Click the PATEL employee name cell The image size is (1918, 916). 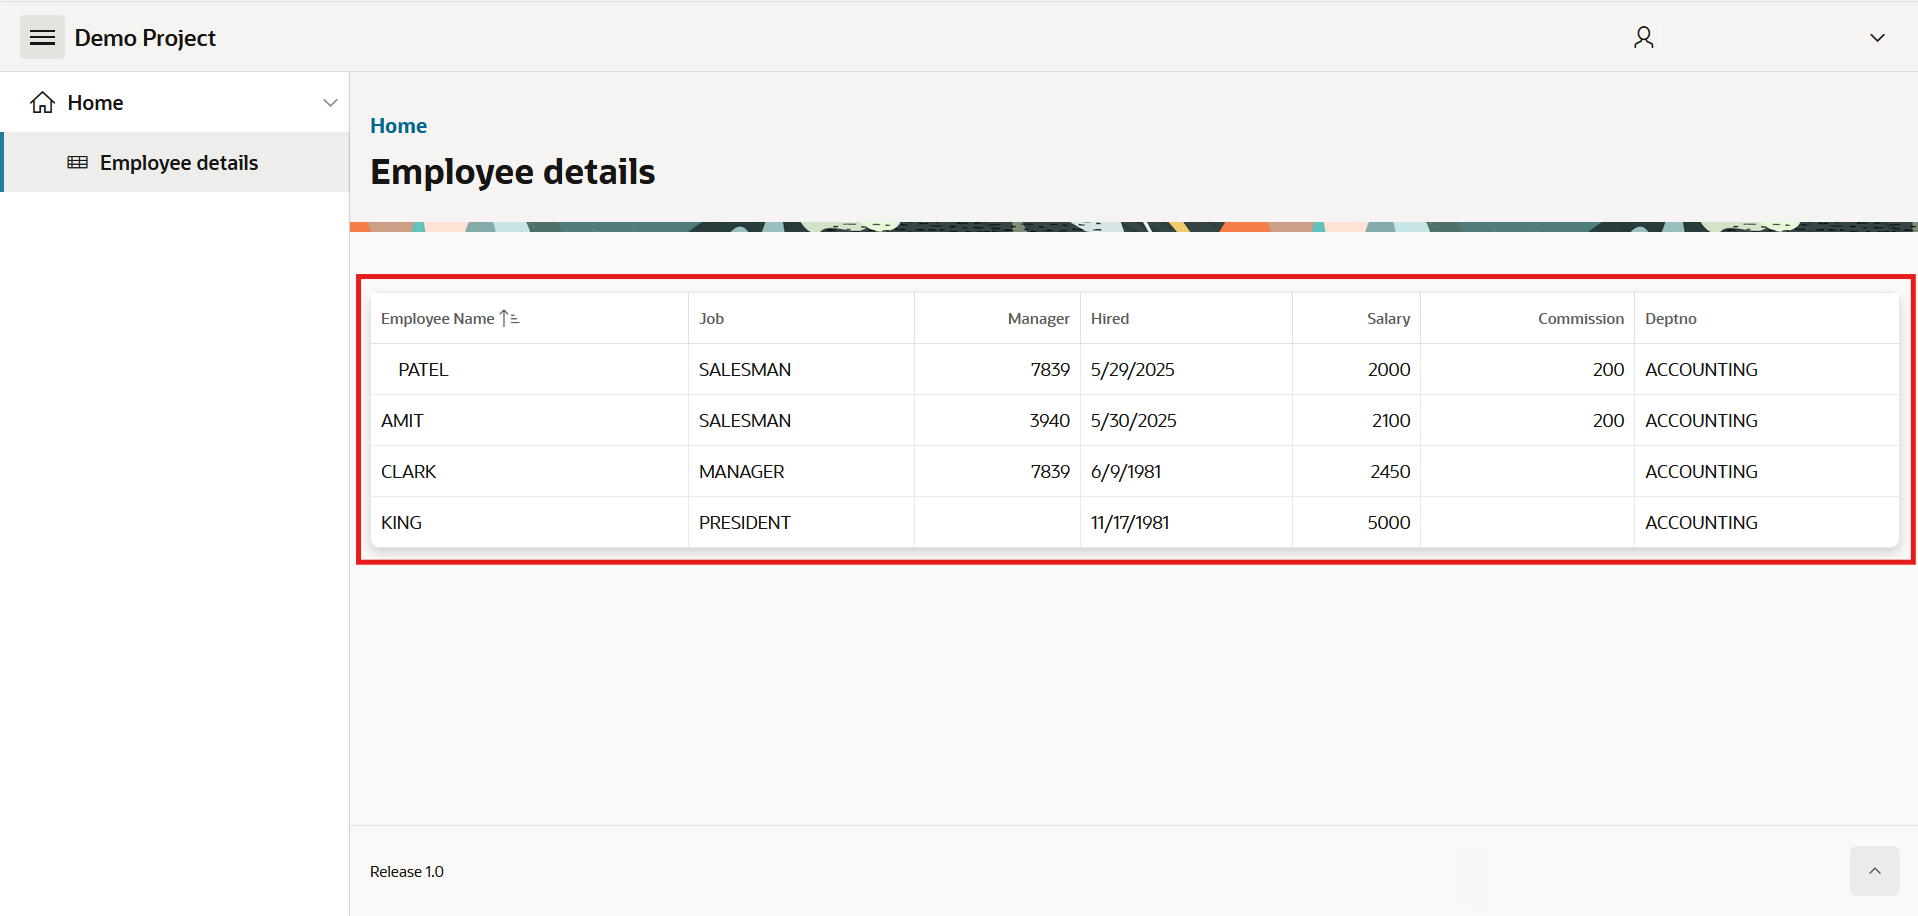point(423,369)
